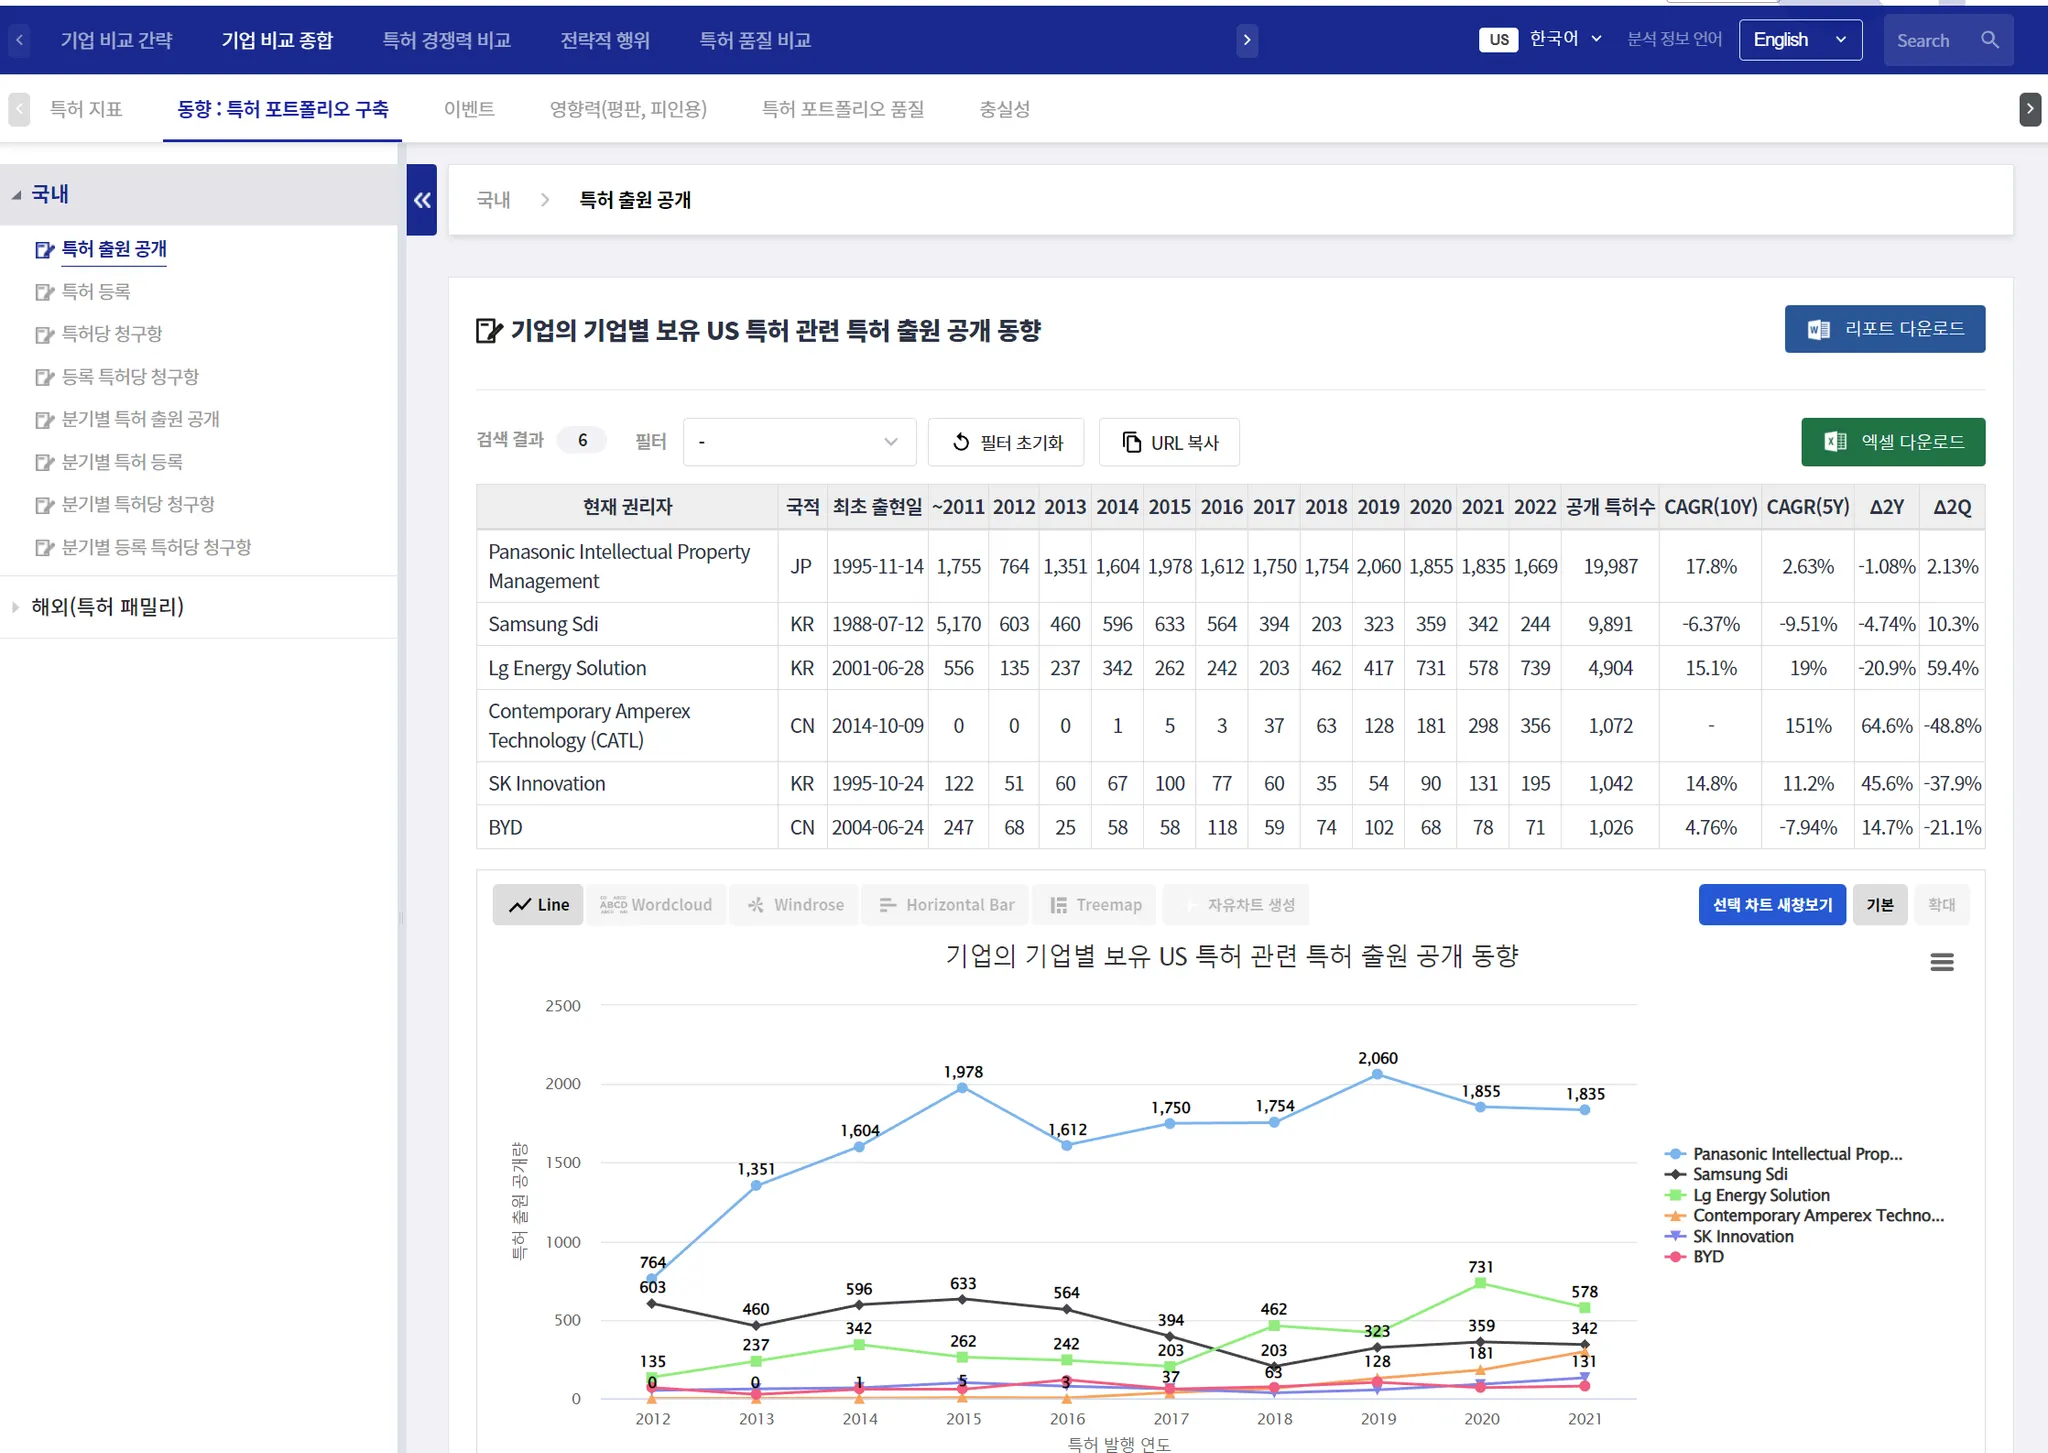Open chart hamburger menu icon
The width and height of the screenshot is (2048, 1453).
coord(1941,962)
